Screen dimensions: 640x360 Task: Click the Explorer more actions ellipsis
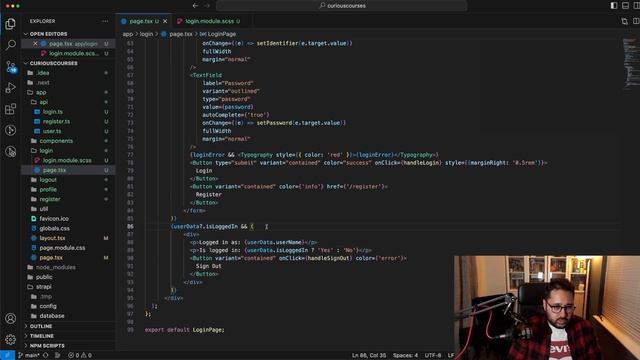(x=105, y=21)
